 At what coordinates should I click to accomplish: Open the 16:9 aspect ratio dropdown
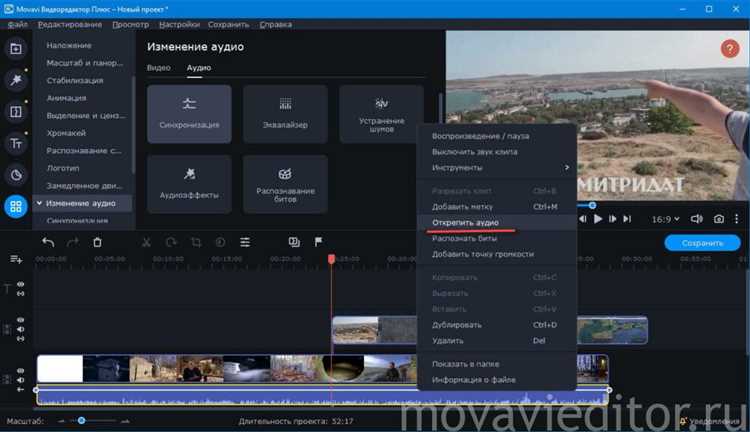point(663,218)
